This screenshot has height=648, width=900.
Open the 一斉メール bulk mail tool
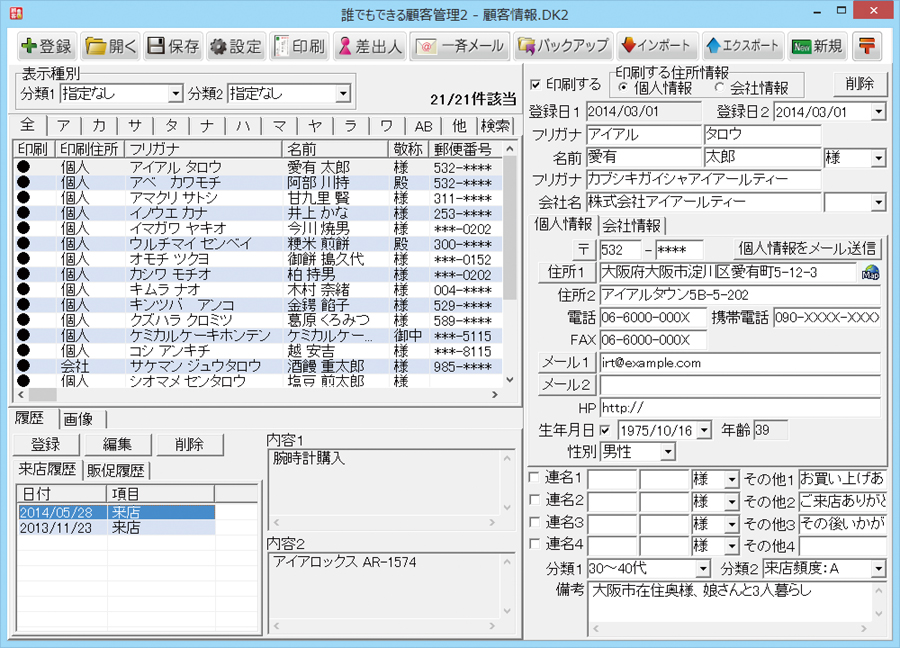461,46
